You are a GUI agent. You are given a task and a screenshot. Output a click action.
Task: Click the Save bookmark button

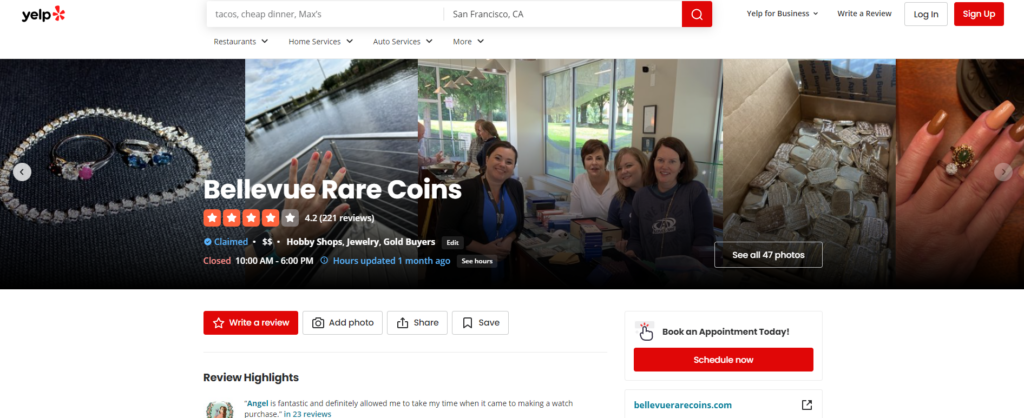(480, 323)
